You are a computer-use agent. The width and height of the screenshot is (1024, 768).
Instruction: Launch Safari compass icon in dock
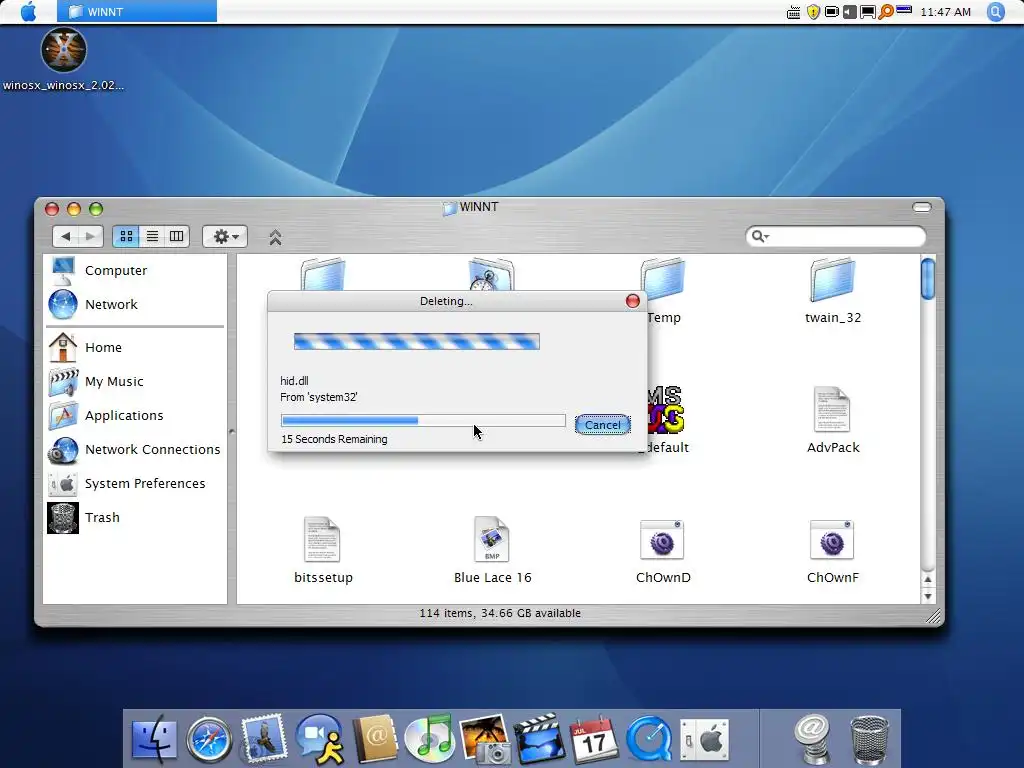[x=209, y=739]
